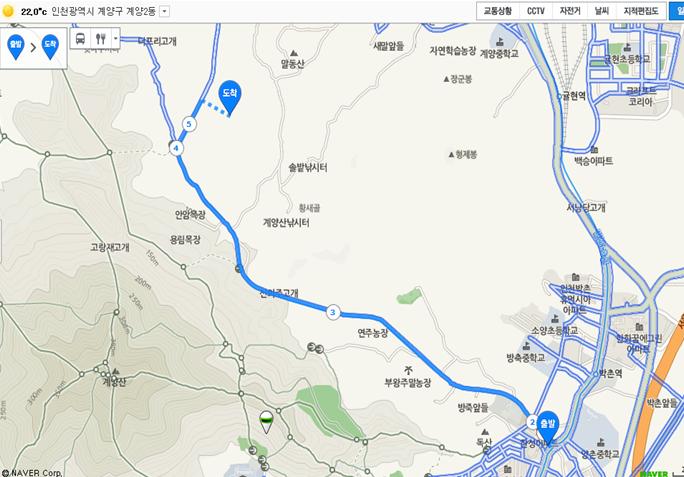The width and height of the screenshot is (684, 477).
Task: Click the 도착 destination marker on the map
Action: click(x=230, y=97)
